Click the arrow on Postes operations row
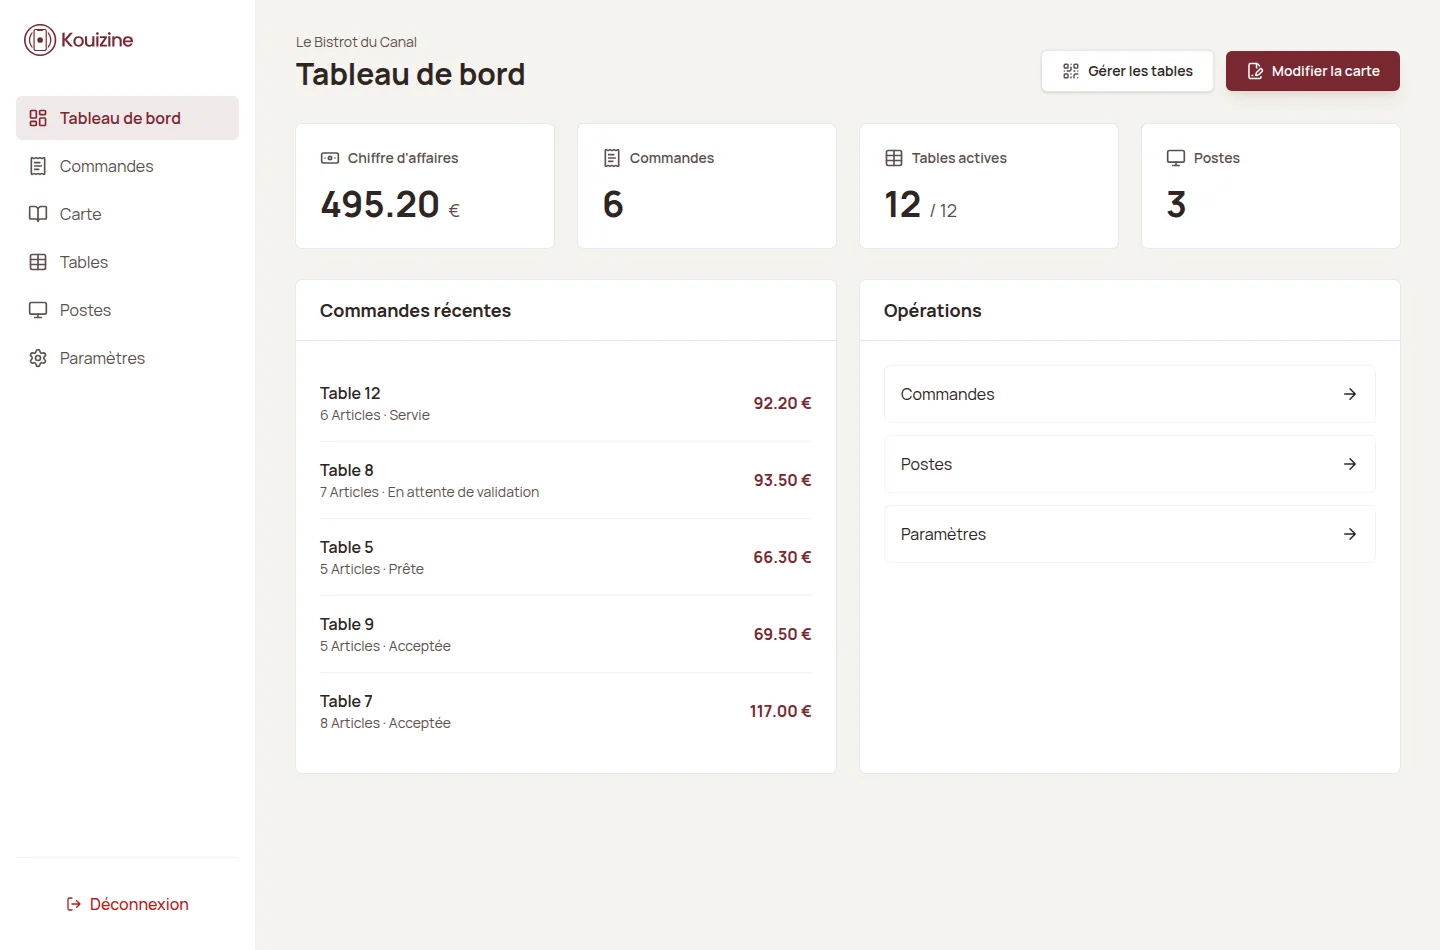The height and width of the screenshot is (950, 1440). pyautogui.click(x=1350, y=464)
